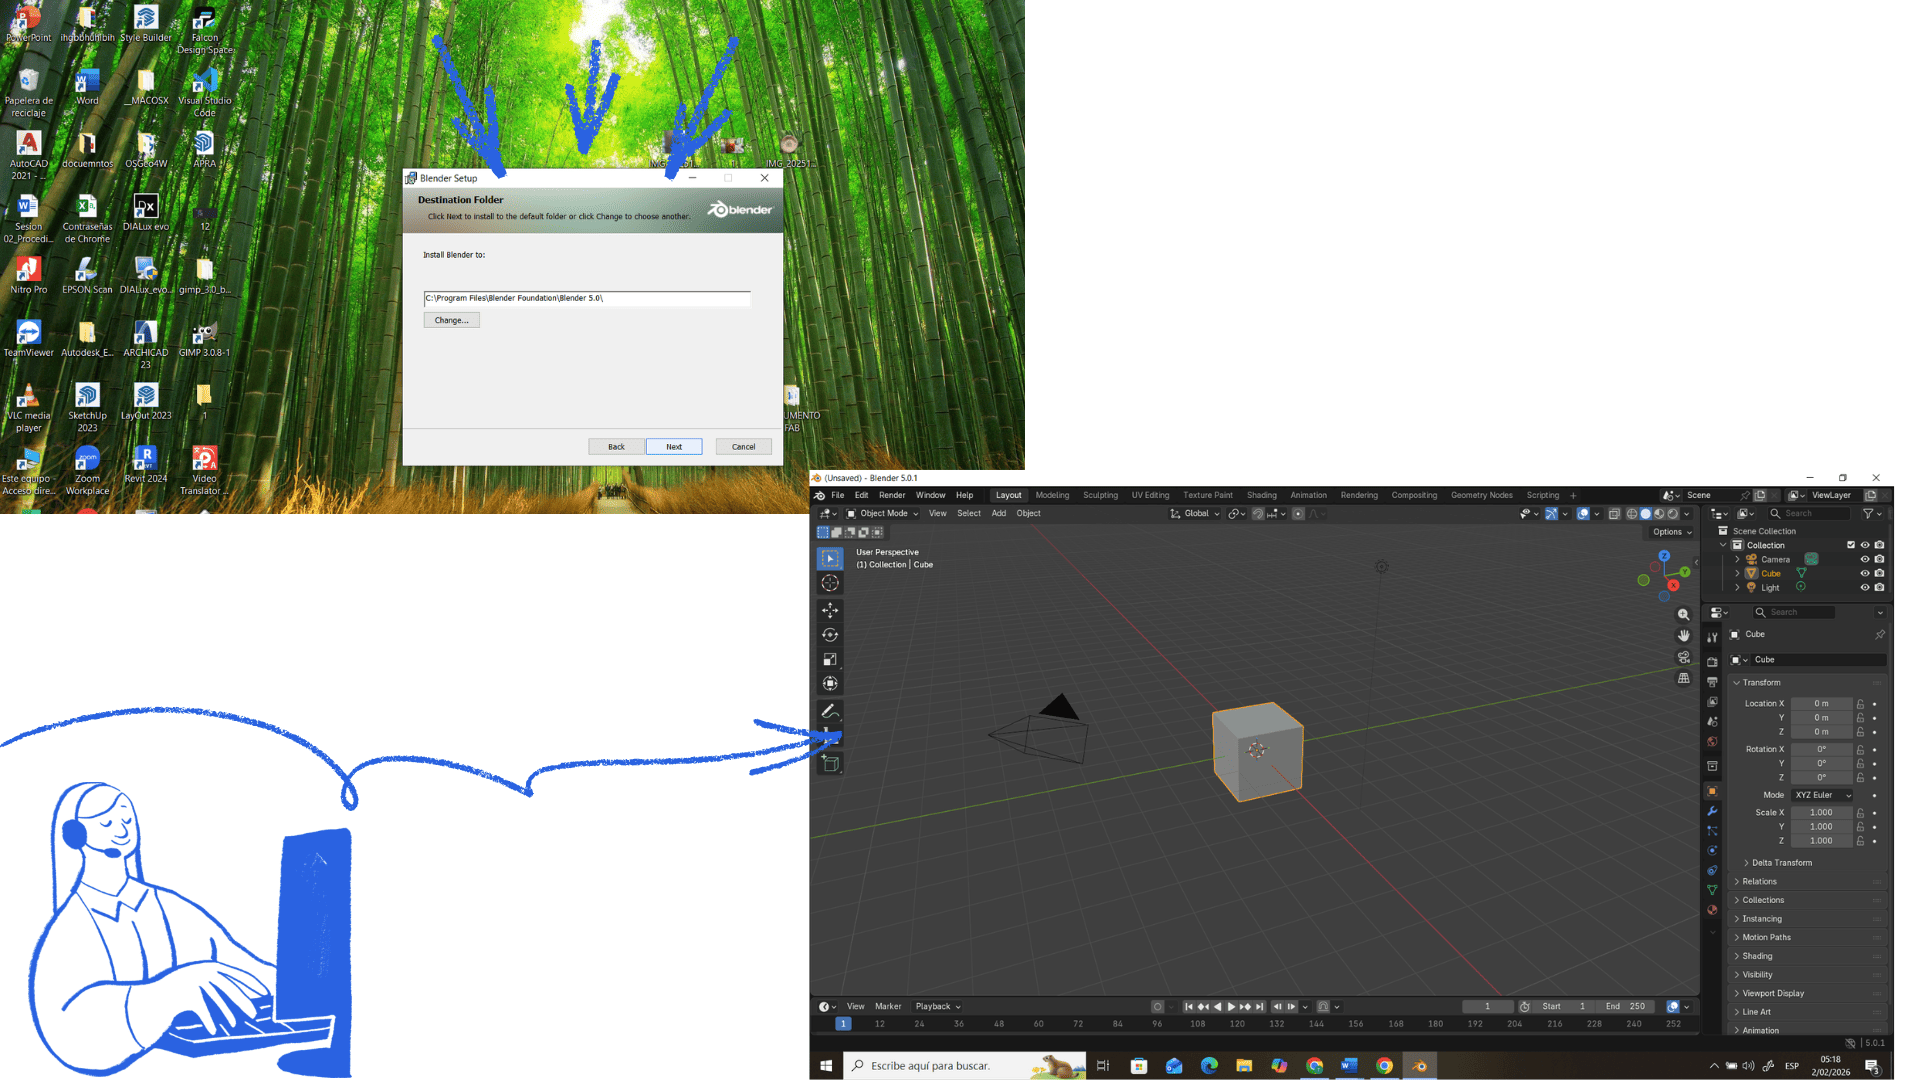Click the Add Cube tool icon
The image size is (1920, 1080).
click(830, 763)
